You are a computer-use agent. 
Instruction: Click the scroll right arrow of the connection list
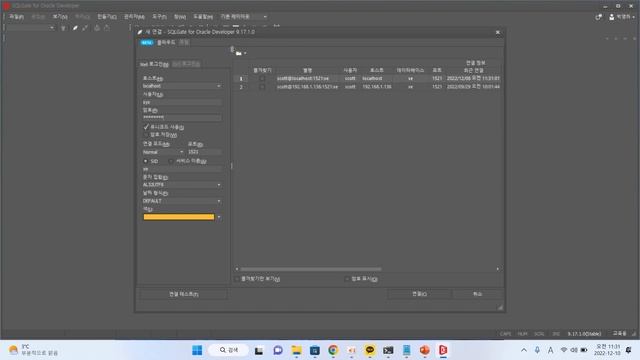(498, 269)
